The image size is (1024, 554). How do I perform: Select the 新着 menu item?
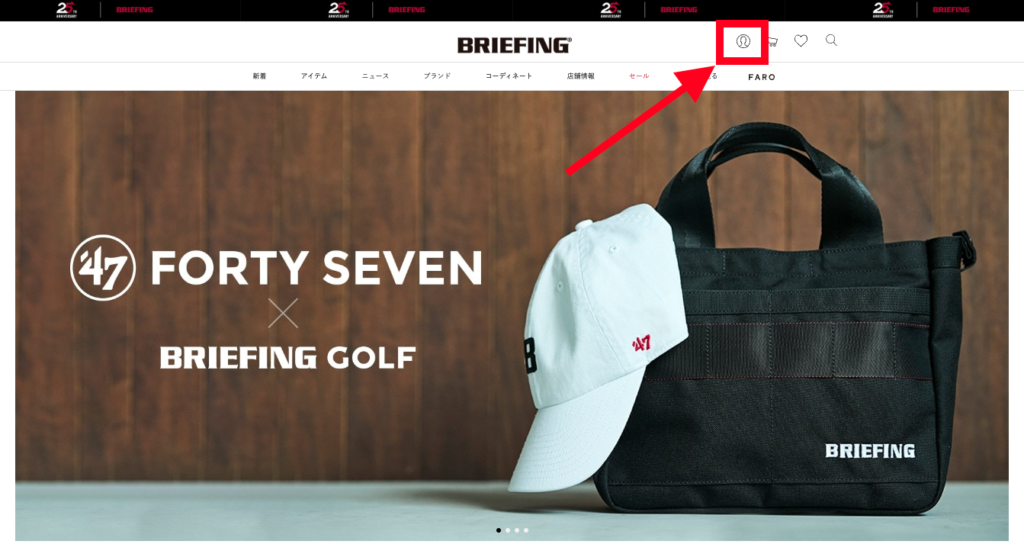pos(259,76)
